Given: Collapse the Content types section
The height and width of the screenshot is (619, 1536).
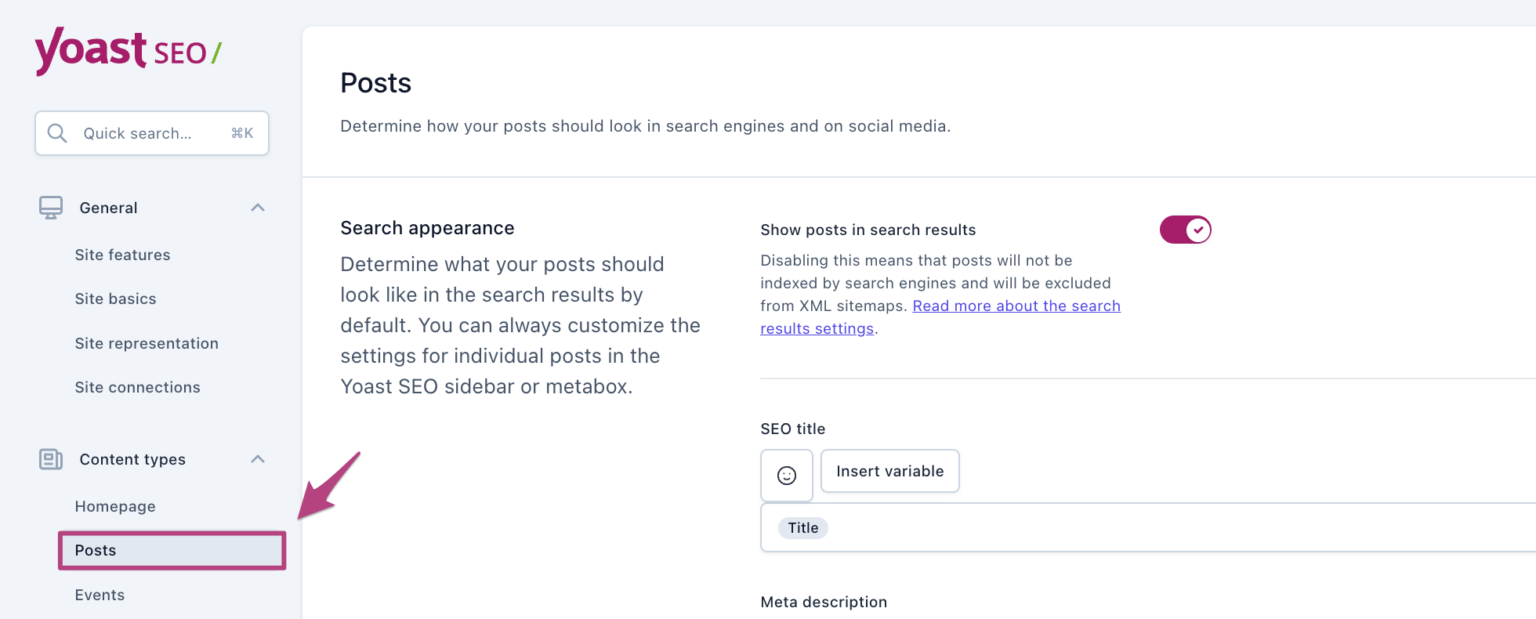Looking at the screenshot, I should coord(257,459).
